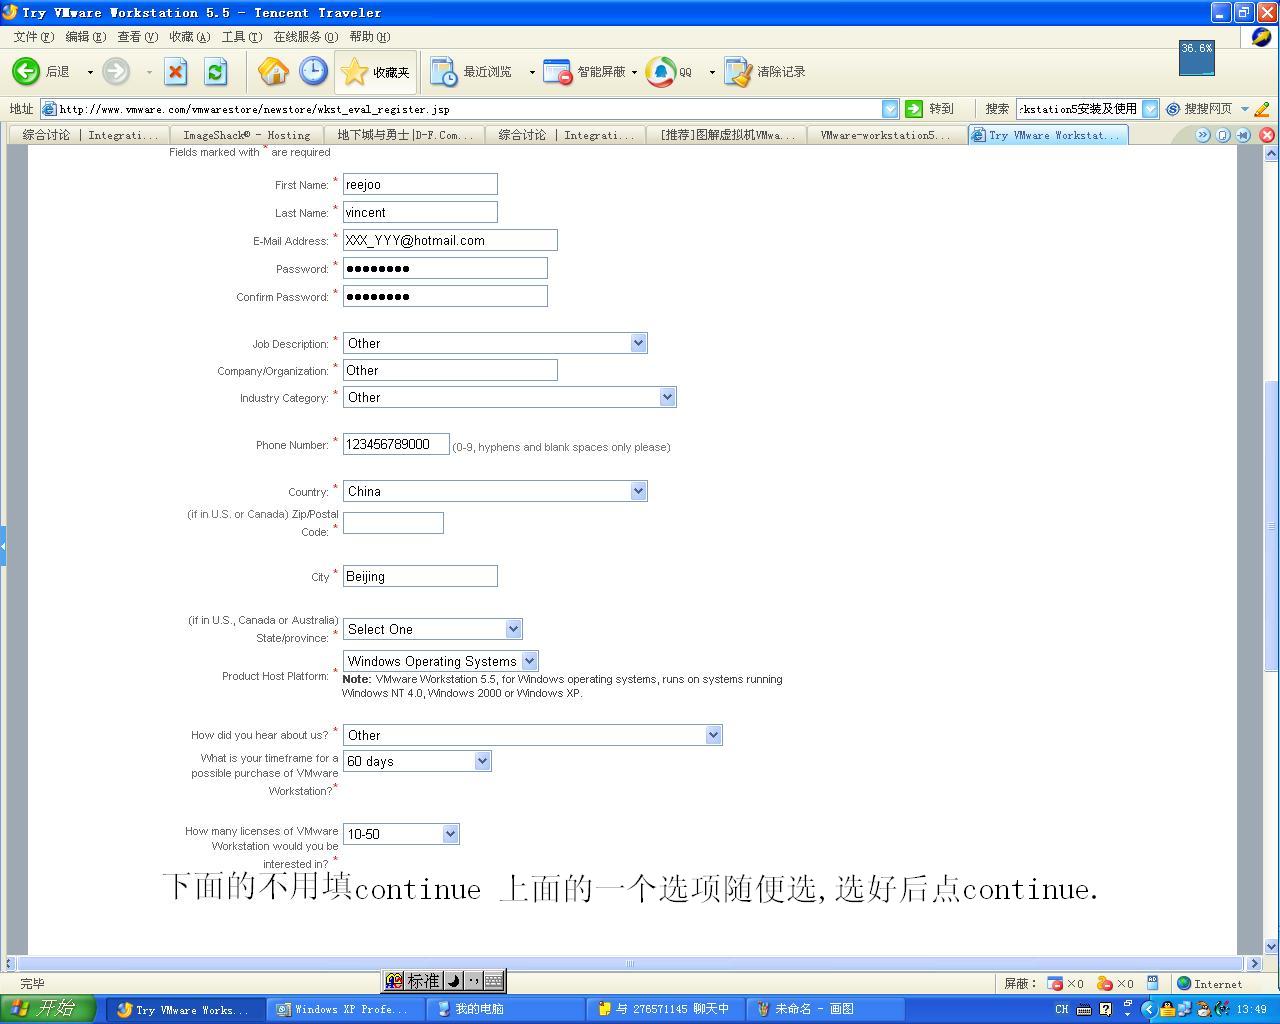Click the address bar URL field
Image resolution: width=1280 pixels, height=1024 pixels.
click(470, 109)
